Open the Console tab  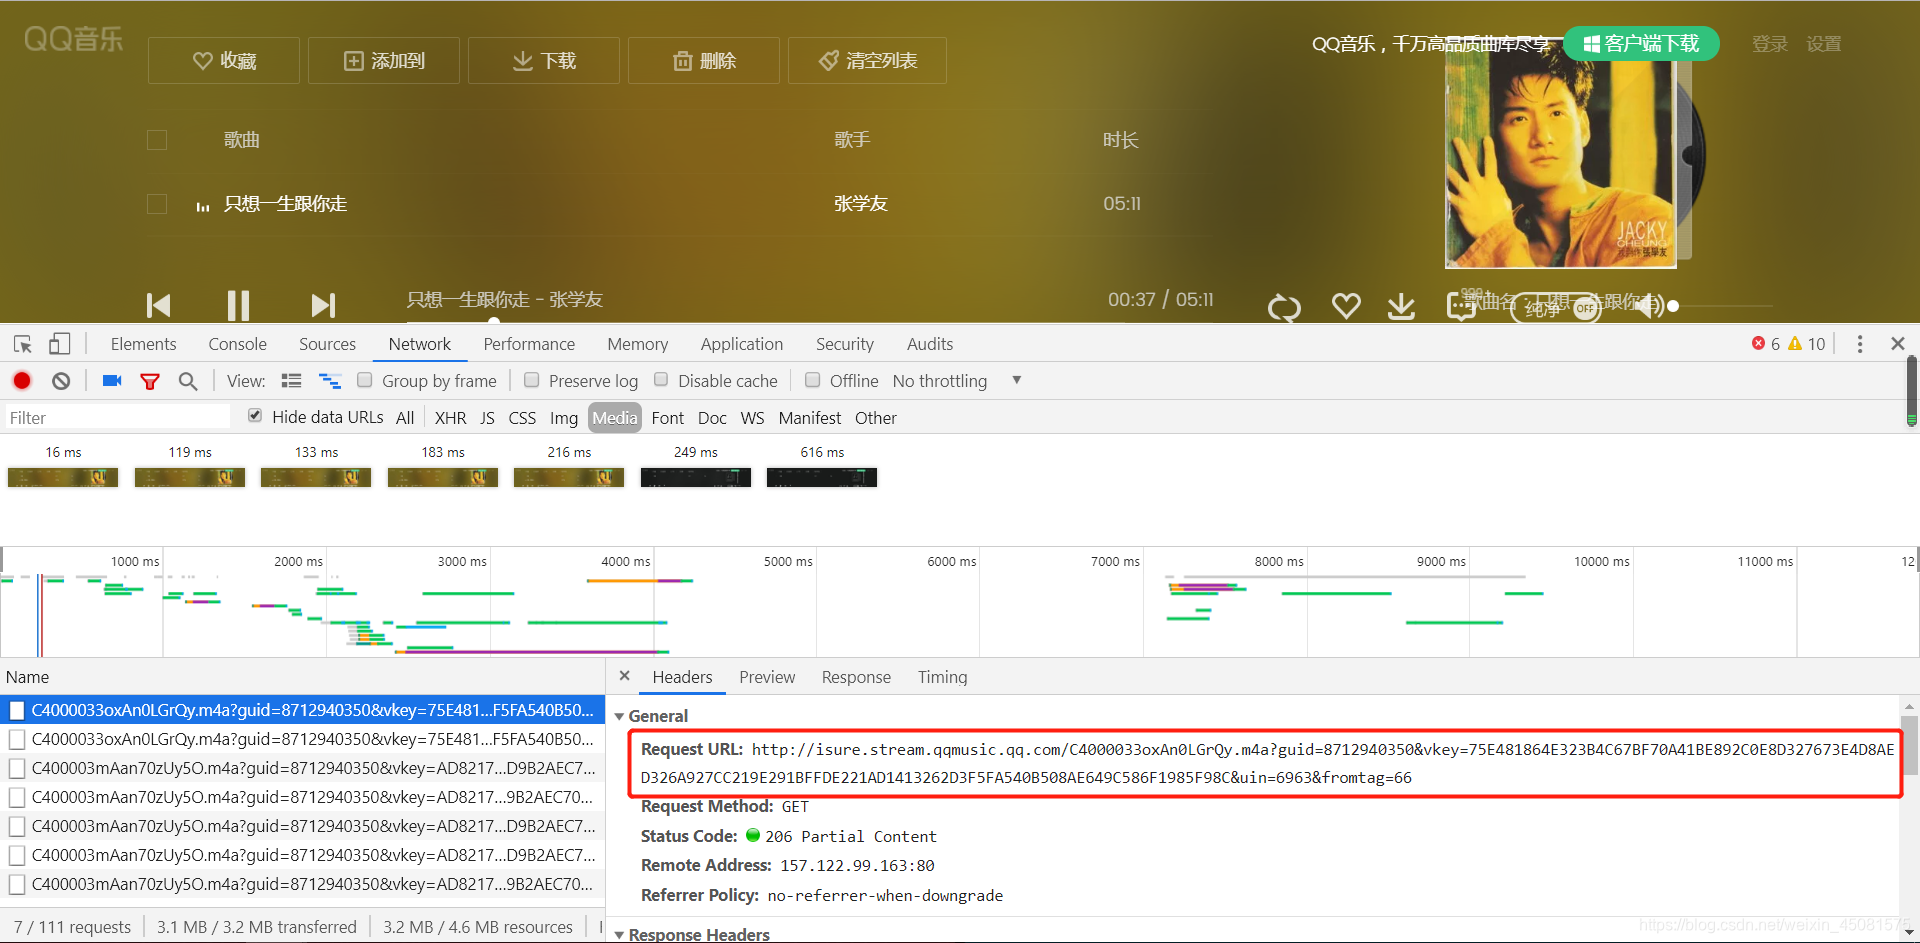(237, 344)
